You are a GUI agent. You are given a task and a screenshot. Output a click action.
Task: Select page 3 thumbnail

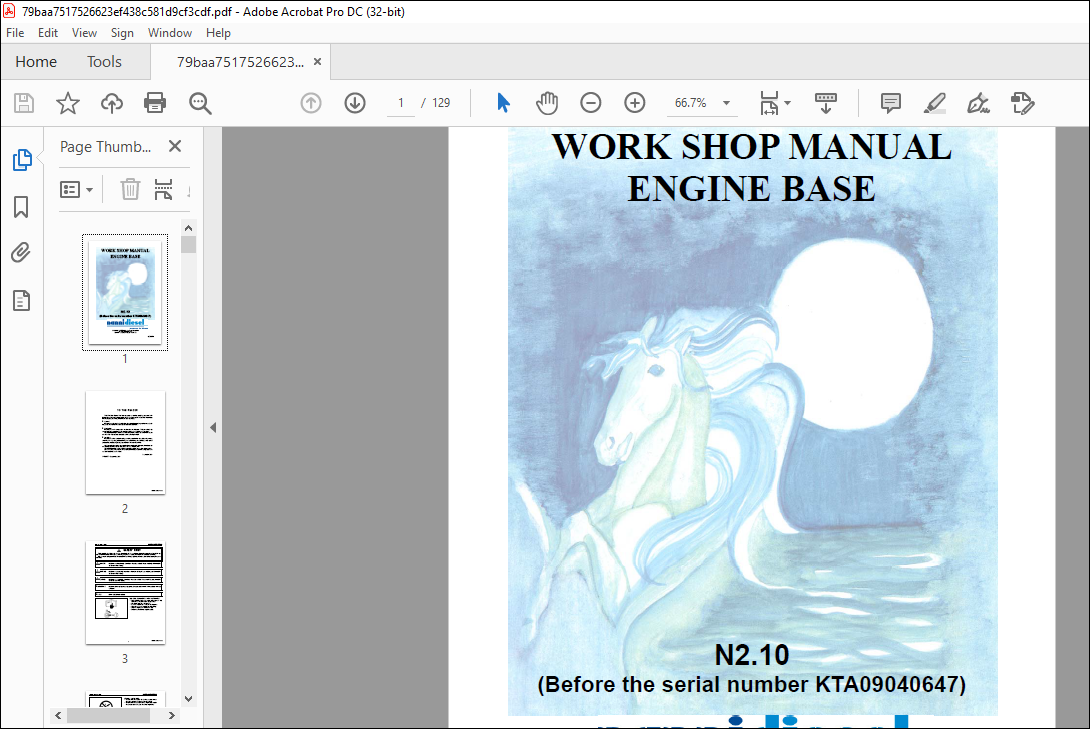pos(125,593)
